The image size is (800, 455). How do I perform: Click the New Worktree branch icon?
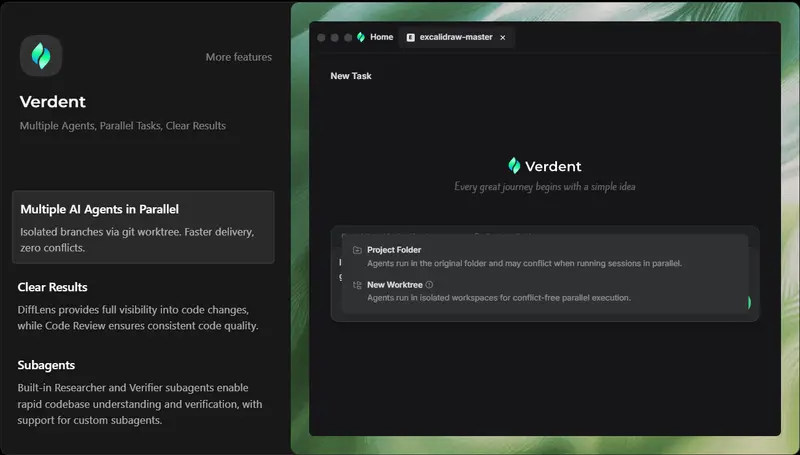pos(357,285)
